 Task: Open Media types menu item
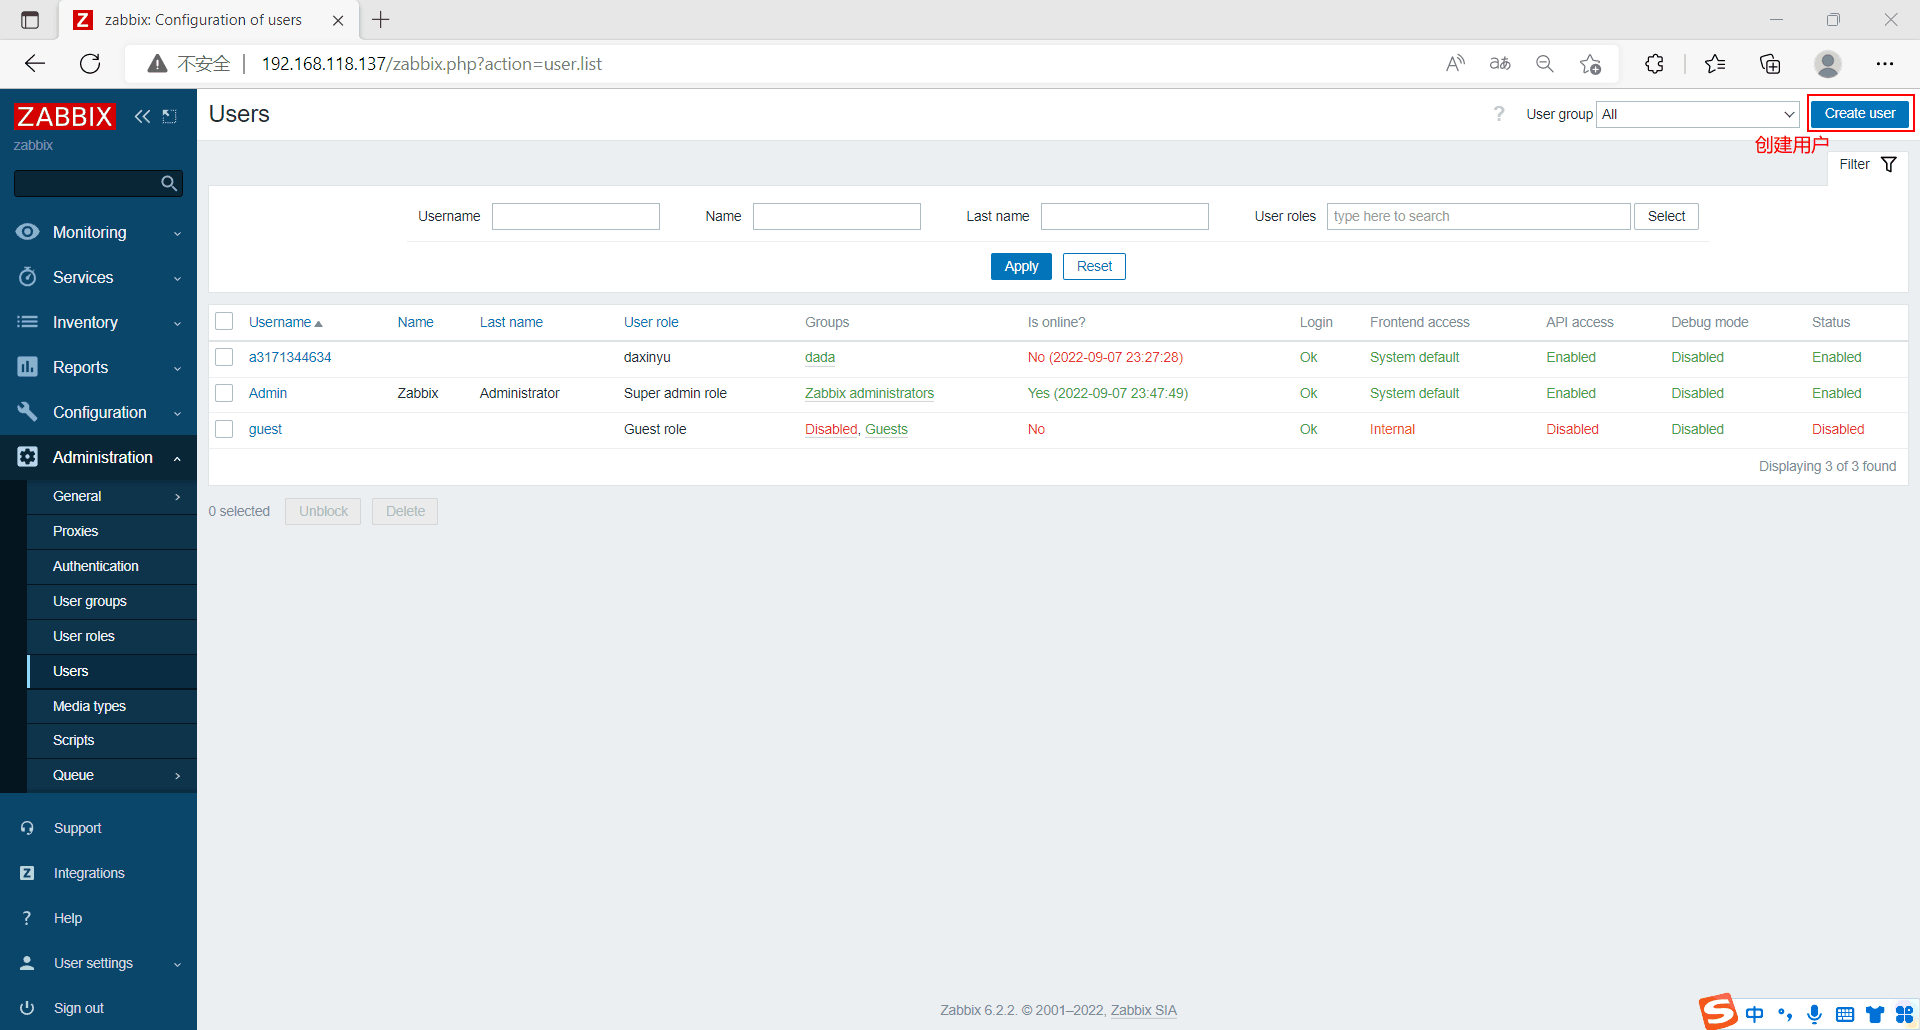(x=112, y=706)
